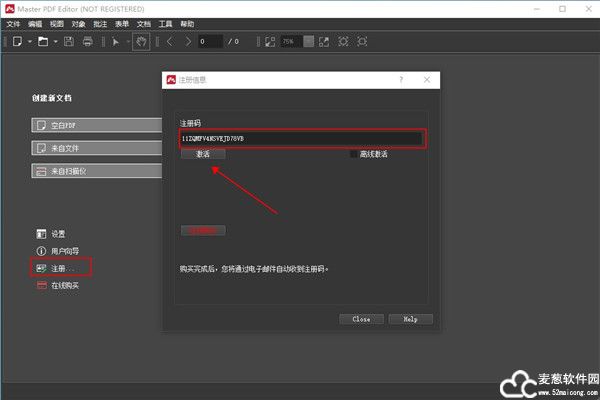The width and height of the screenshot is (600, 400).
Task: Open the 帮助 menu
Action: point(187,22)
